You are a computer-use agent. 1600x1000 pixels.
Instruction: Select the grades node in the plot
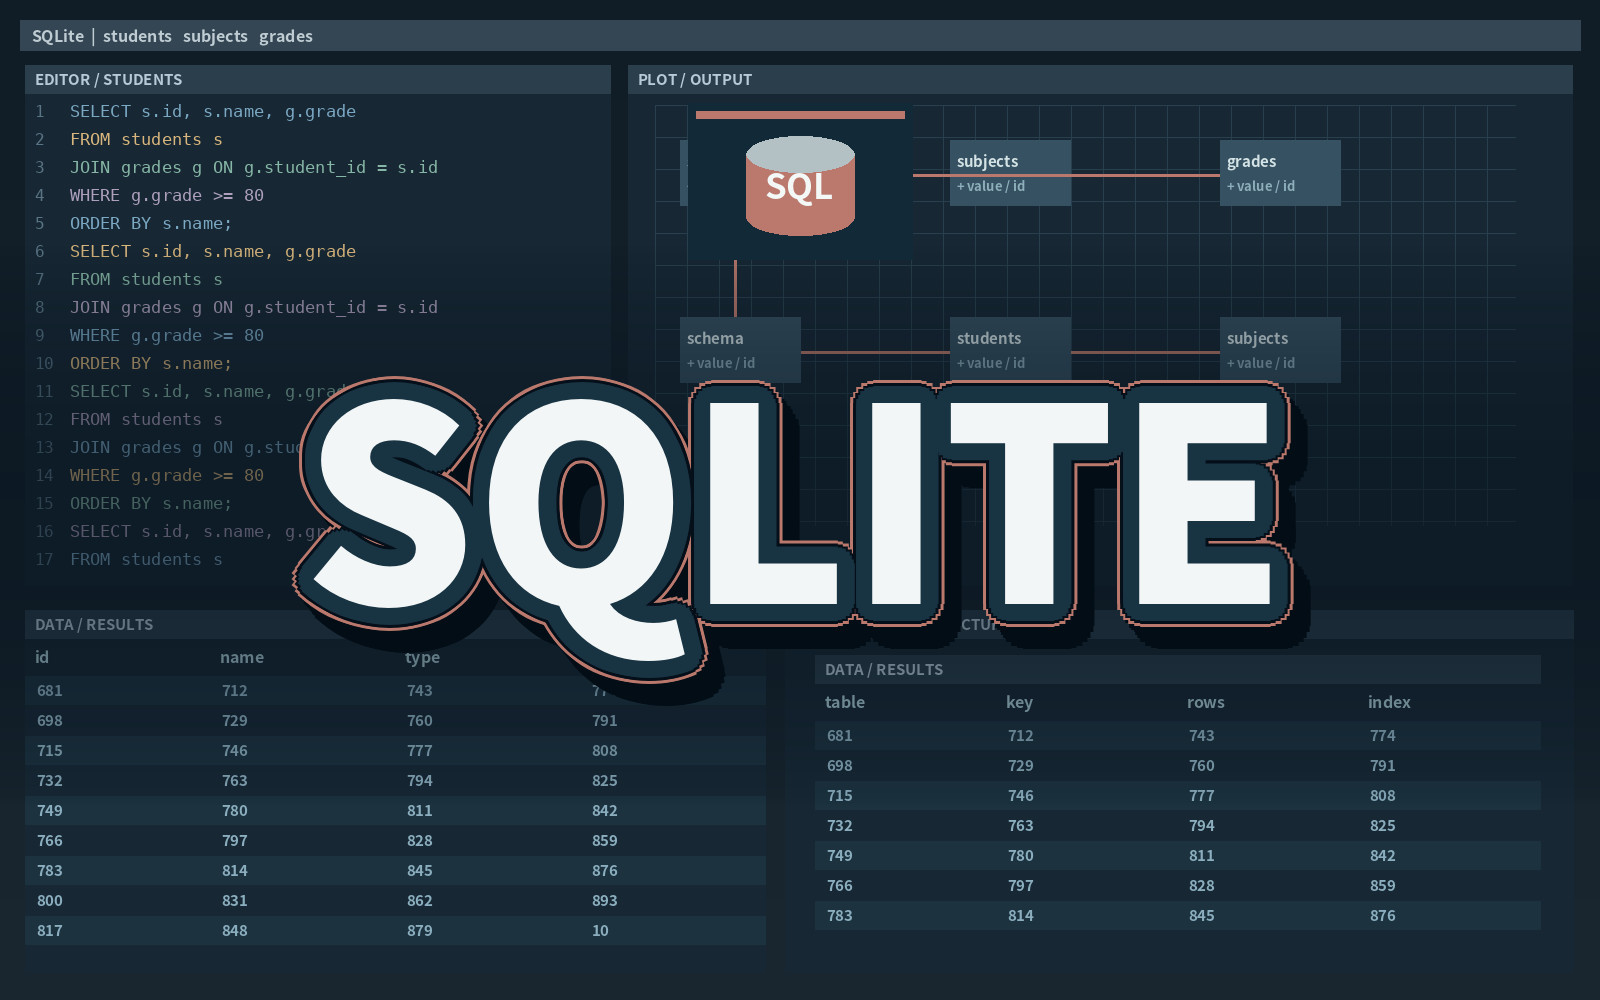click(1280, 173)
